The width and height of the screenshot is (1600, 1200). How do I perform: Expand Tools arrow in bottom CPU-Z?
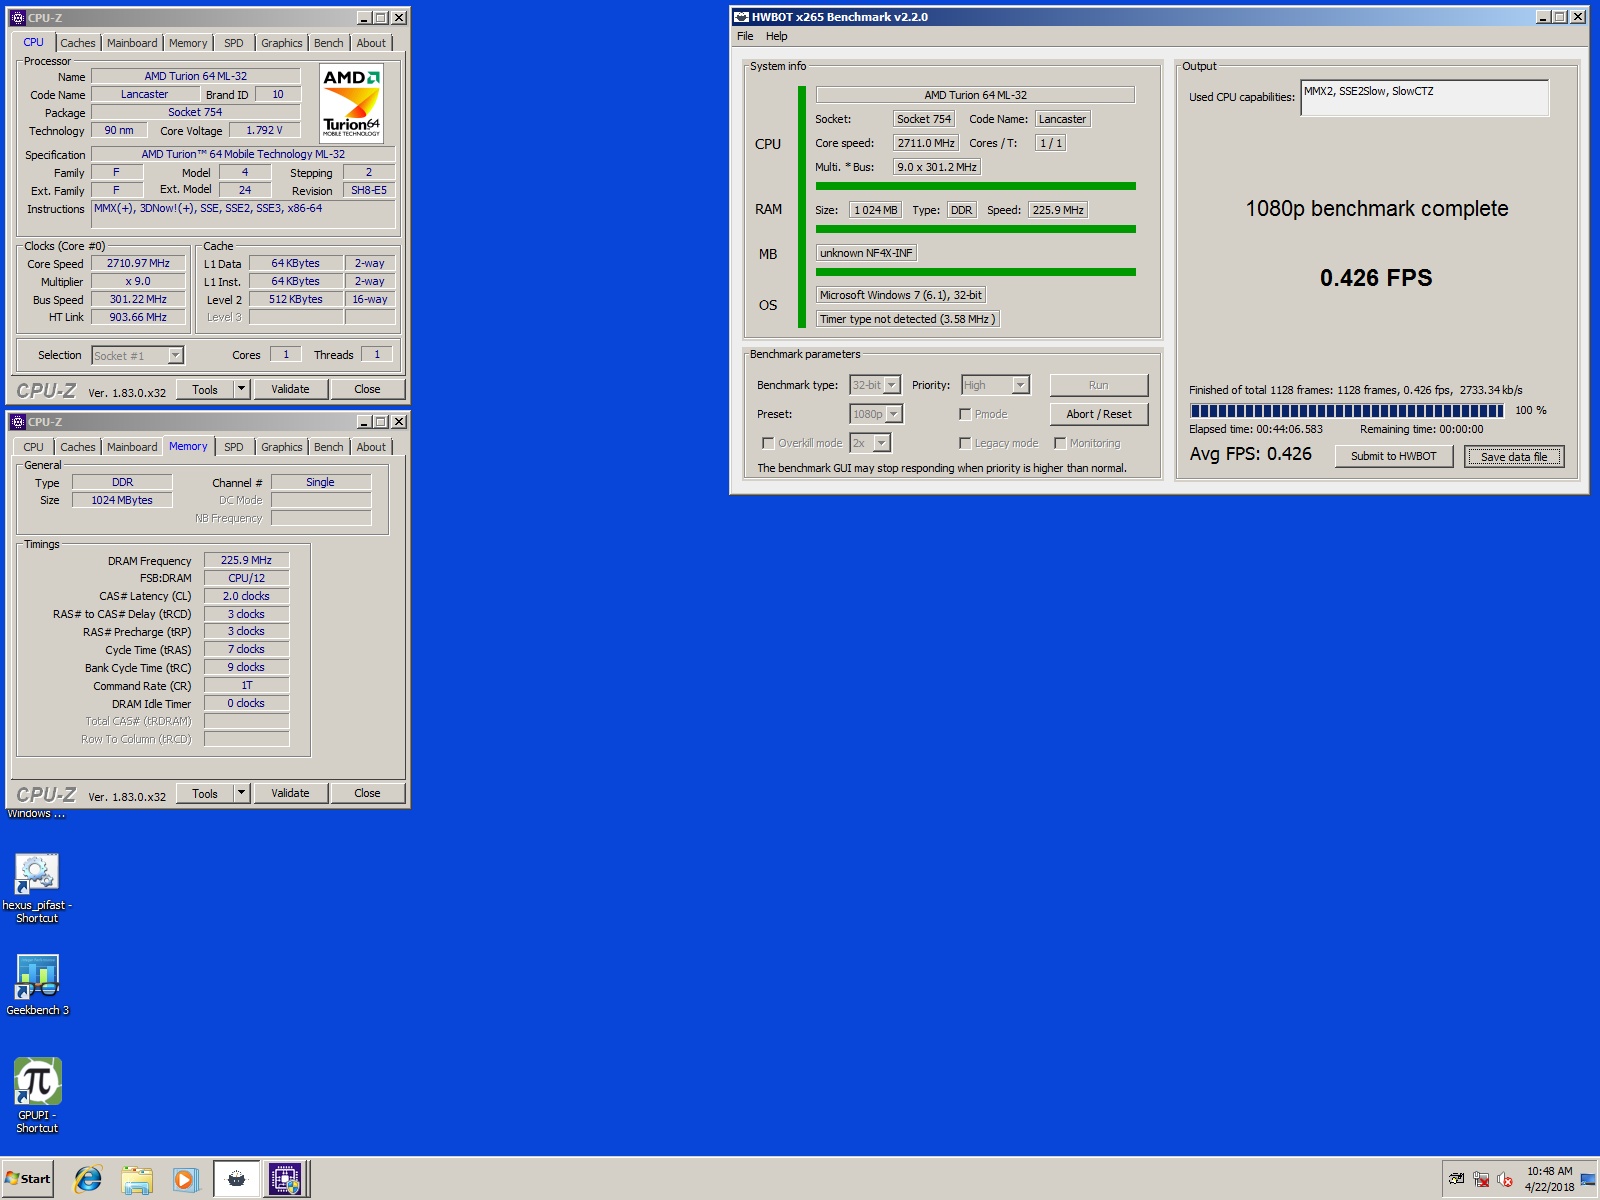(241, 793)
